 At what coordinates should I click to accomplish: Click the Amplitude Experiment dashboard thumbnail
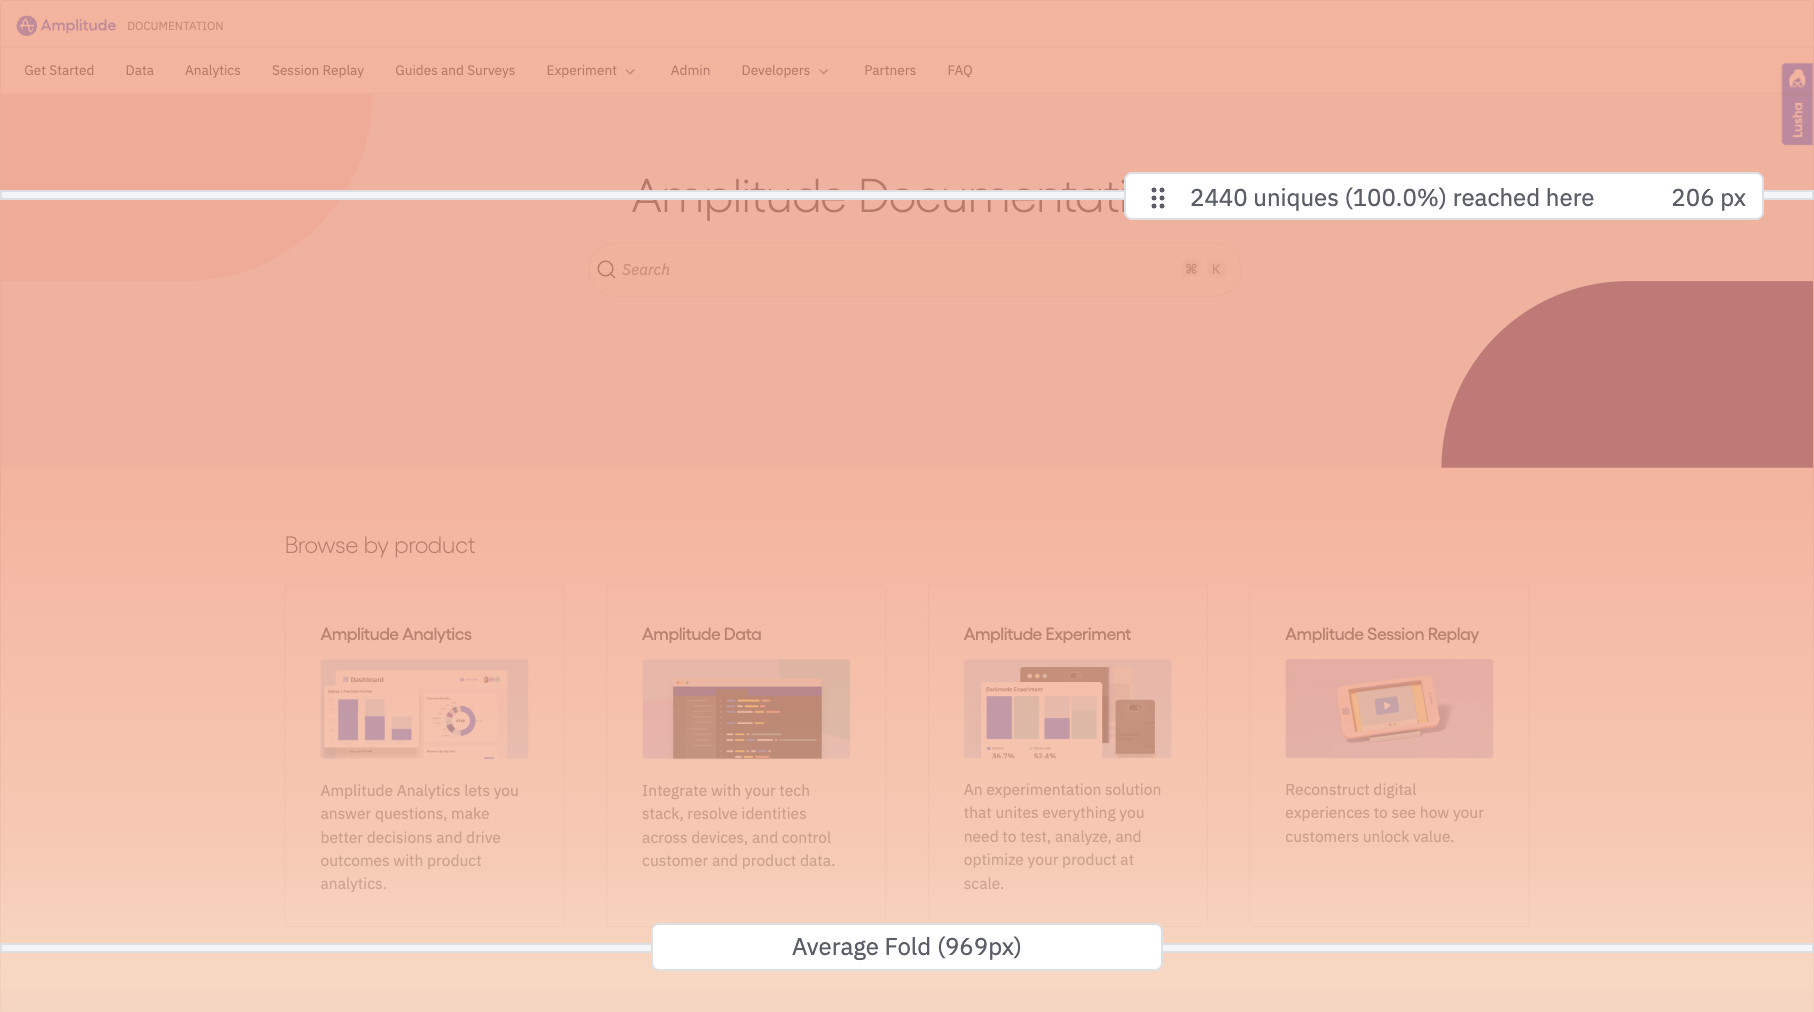pos(1066,709)
